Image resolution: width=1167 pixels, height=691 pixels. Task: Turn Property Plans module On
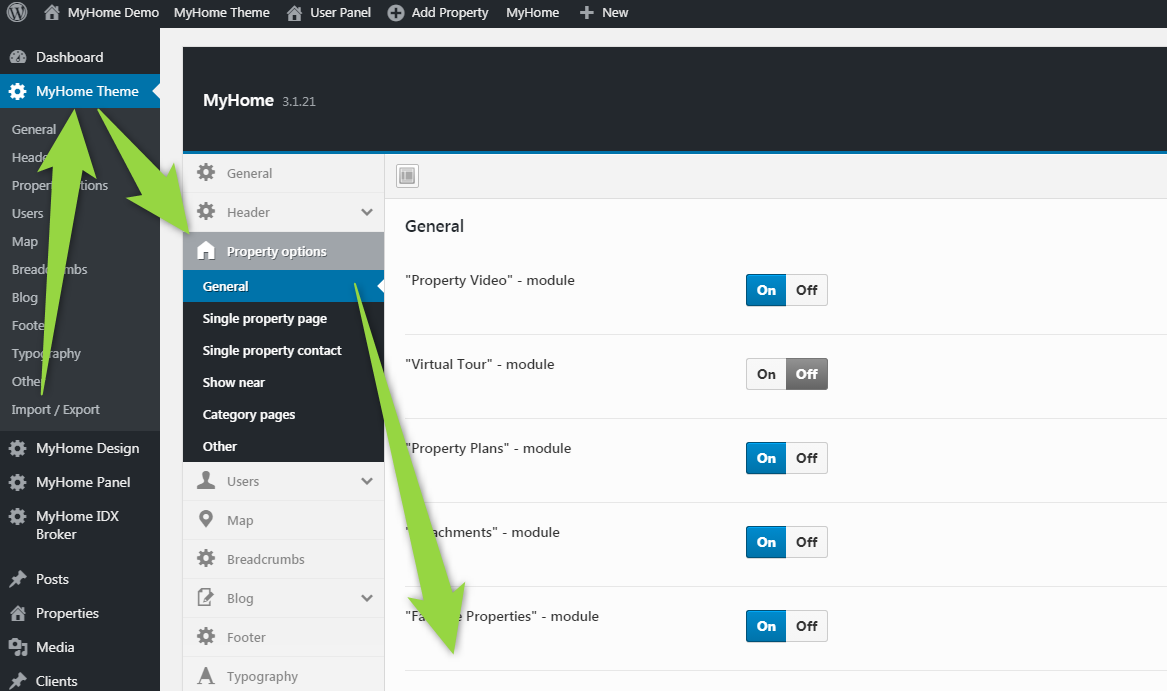pyautogui.click(x=766, y=458)
